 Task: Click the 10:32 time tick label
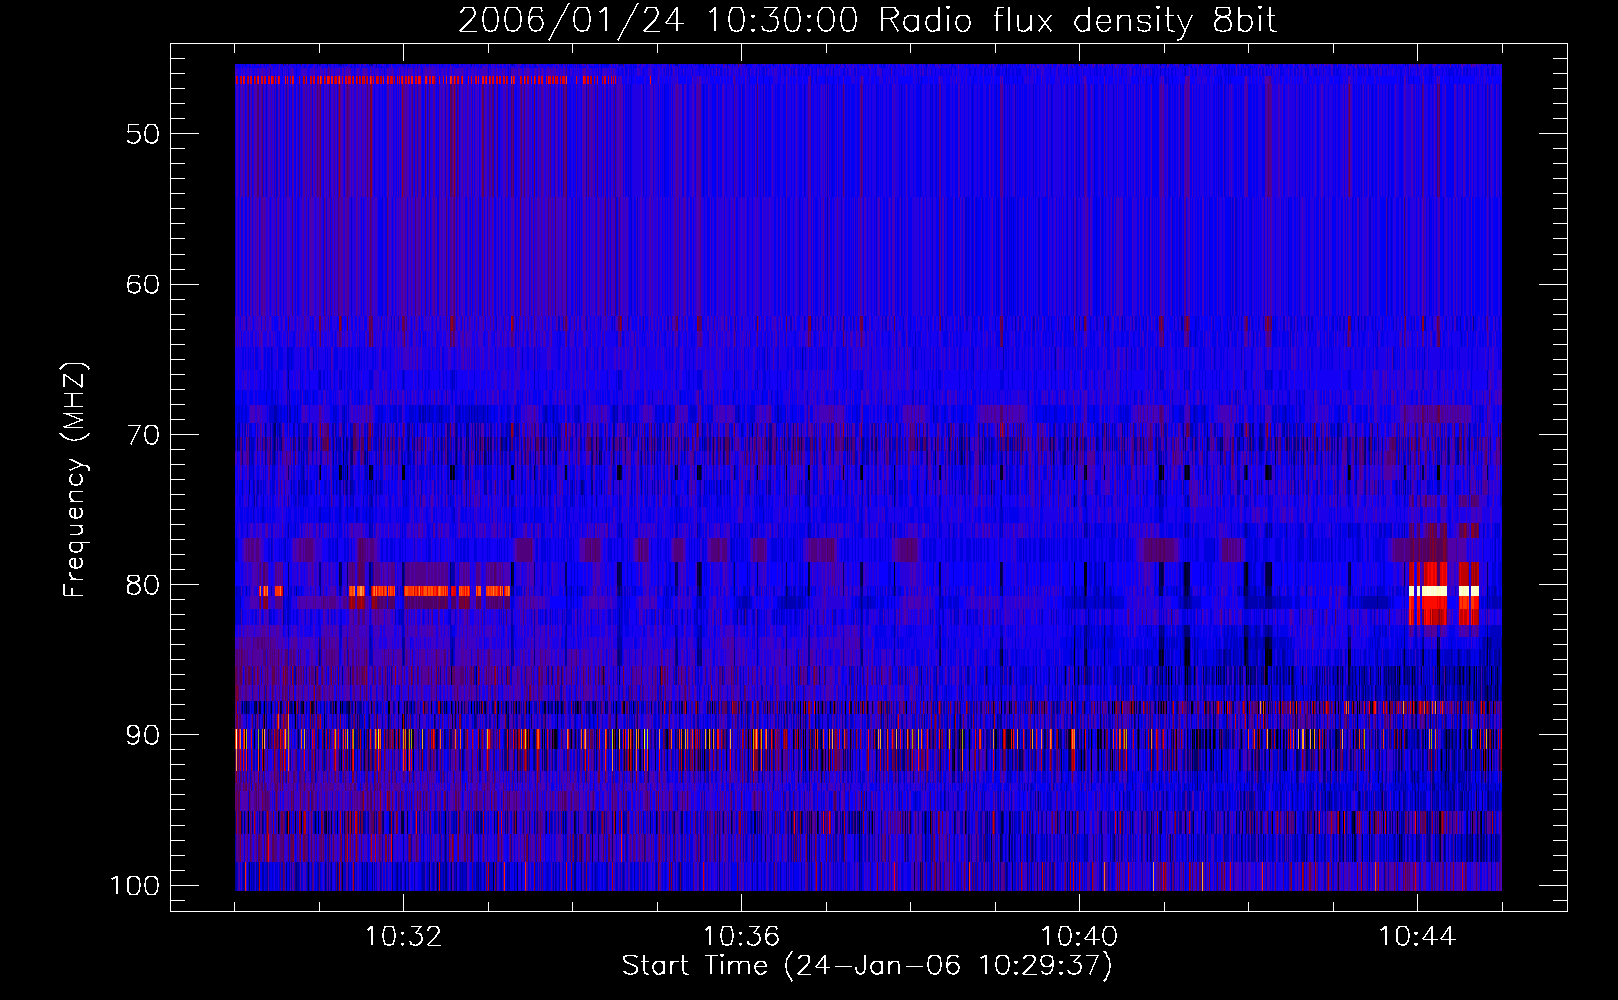coord(403,937)
